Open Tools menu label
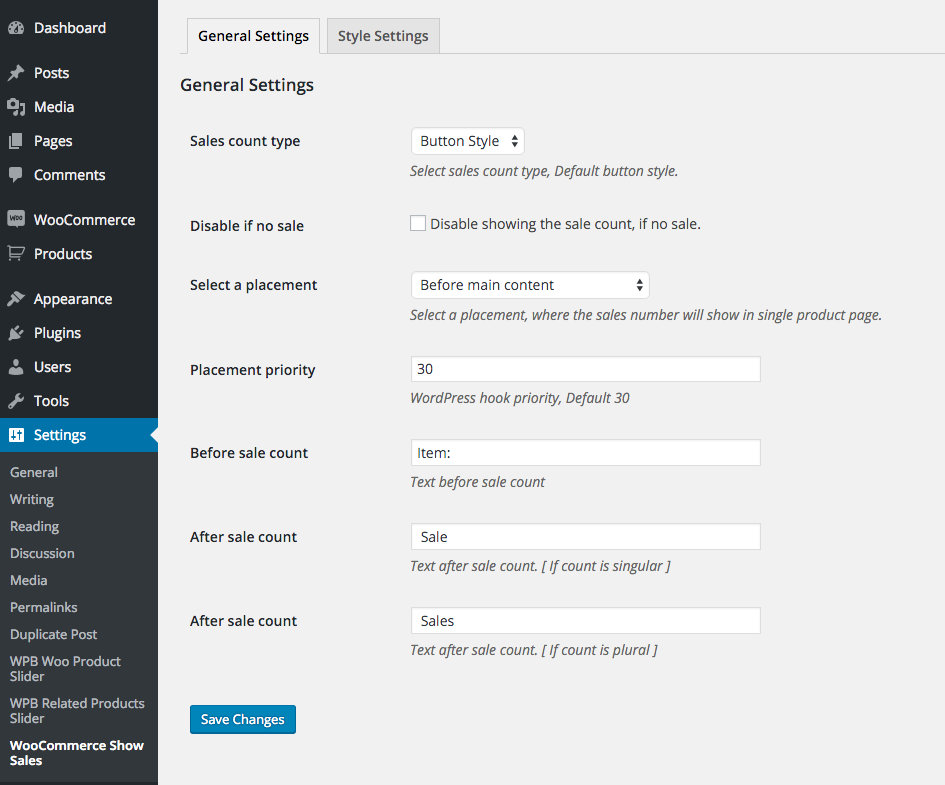This screenshot has width=945, height=785. pyautogui.click(x=51, y=401)
